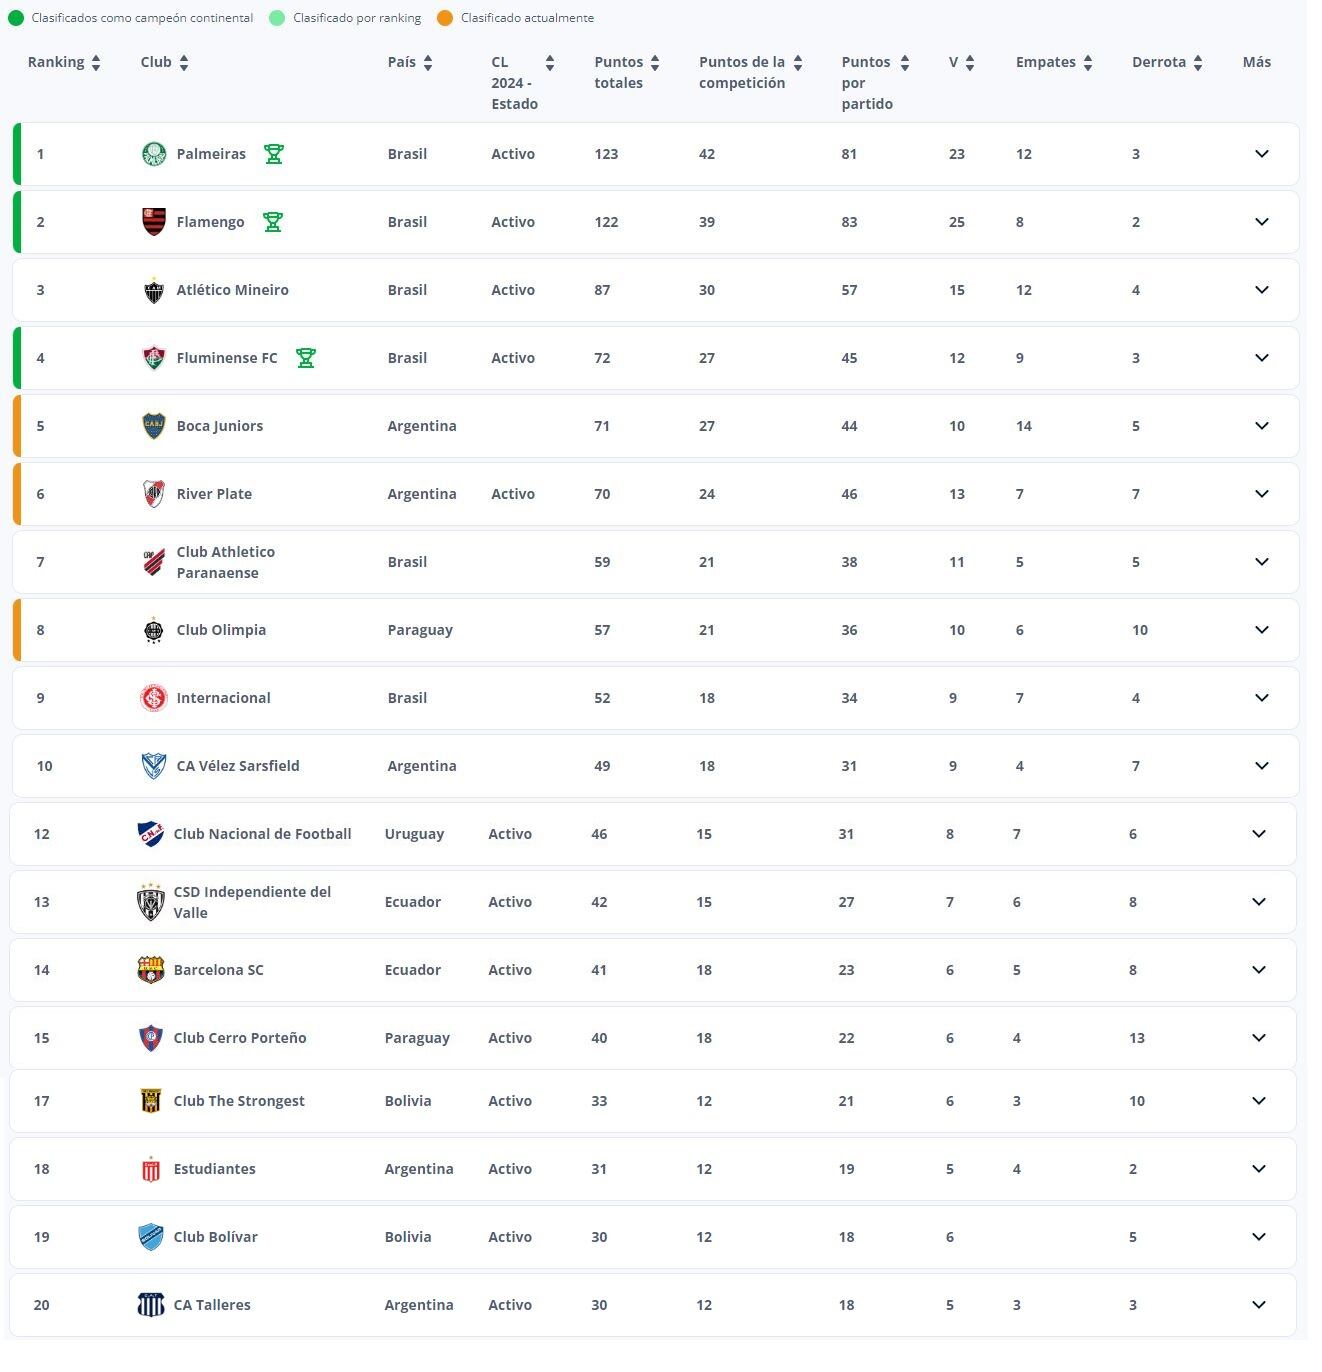Screen dimensions: 1322x1372
Task: Open Club Nacional de Football name
Action: 262,834
